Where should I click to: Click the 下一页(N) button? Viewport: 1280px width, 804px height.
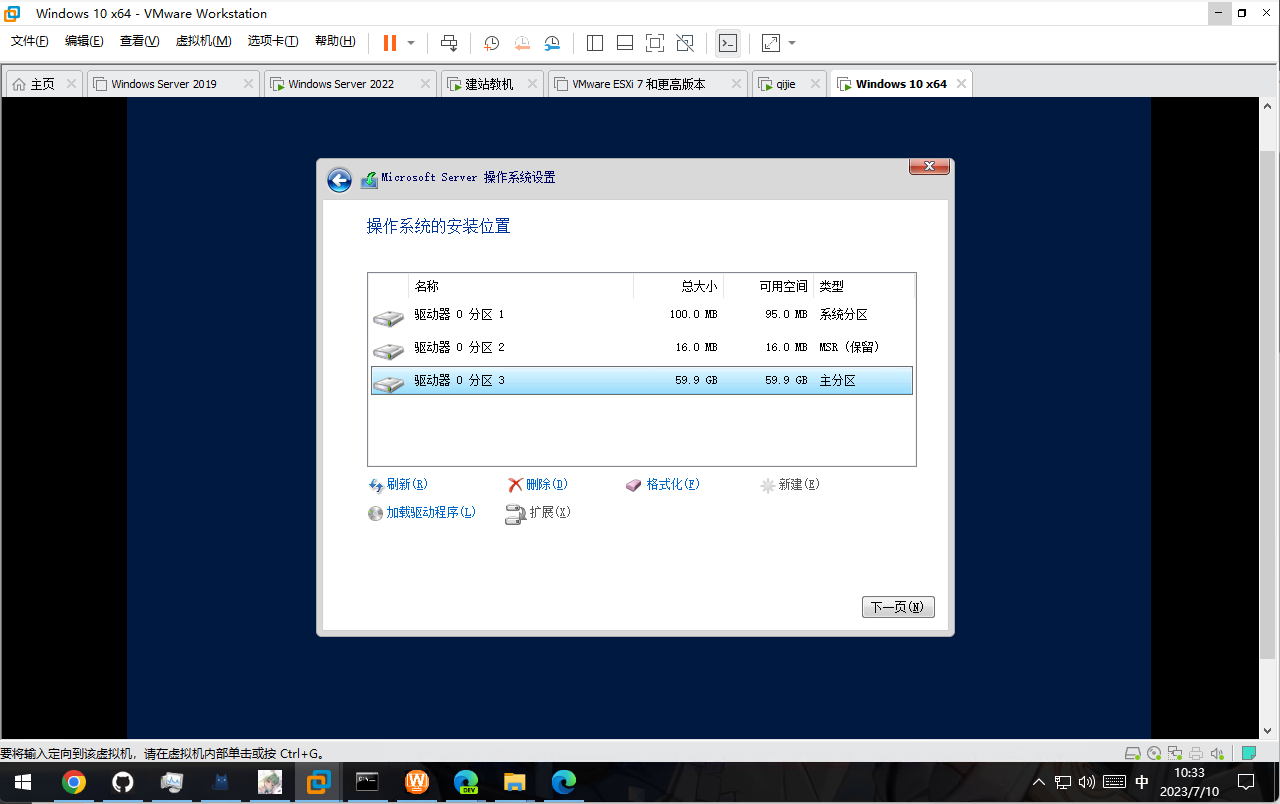pyautogui.click(x=898, y=607)
